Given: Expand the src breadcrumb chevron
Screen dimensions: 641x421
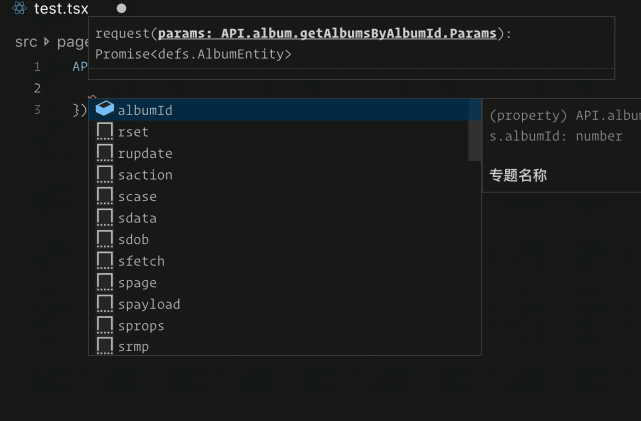Looking at the screenshot, I should (46, 42).
